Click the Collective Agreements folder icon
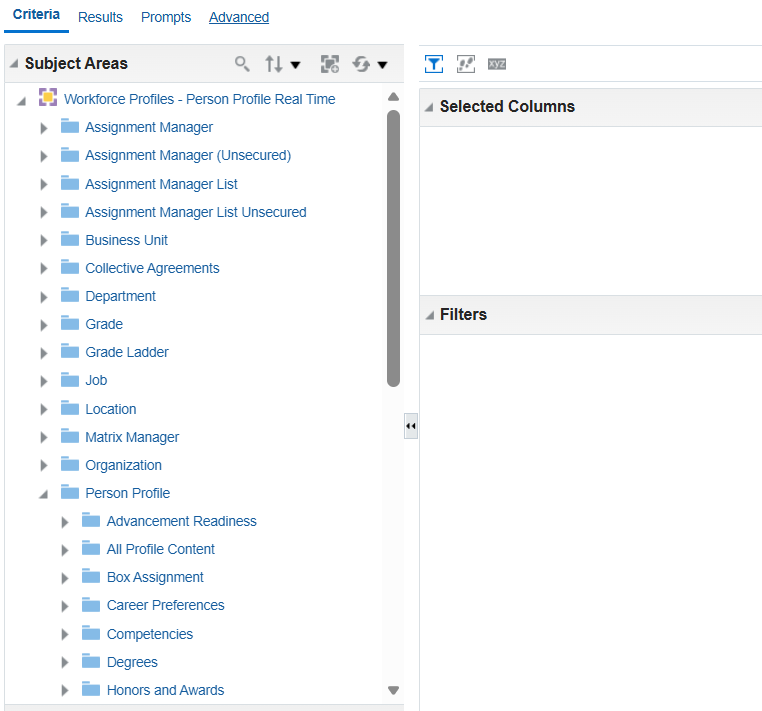762x711 pixels. (x=70, y=267)
